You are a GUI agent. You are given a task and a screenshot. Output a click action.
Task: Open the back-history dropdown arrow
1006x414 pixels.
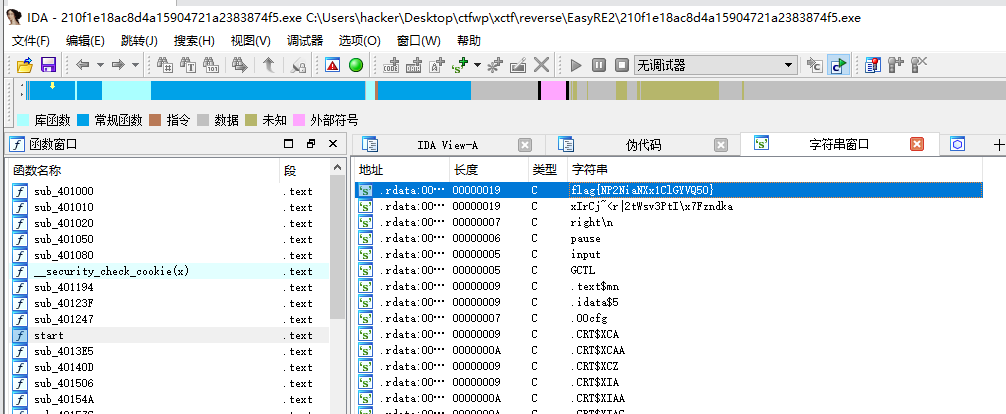click(x=100, y=65)
